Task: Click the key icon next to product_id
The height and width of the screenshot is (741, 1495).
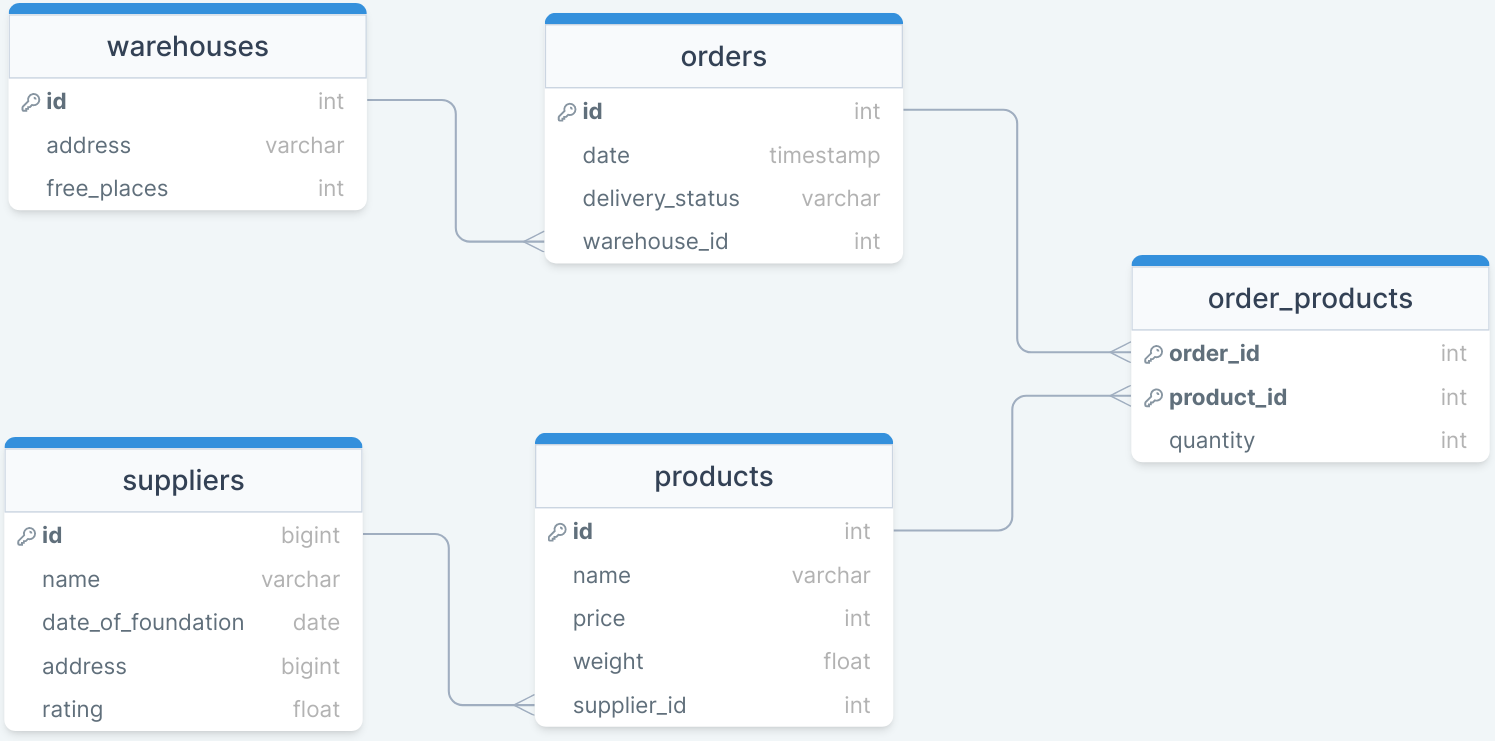Action: pyautogui.click(x=1153, y=398)
